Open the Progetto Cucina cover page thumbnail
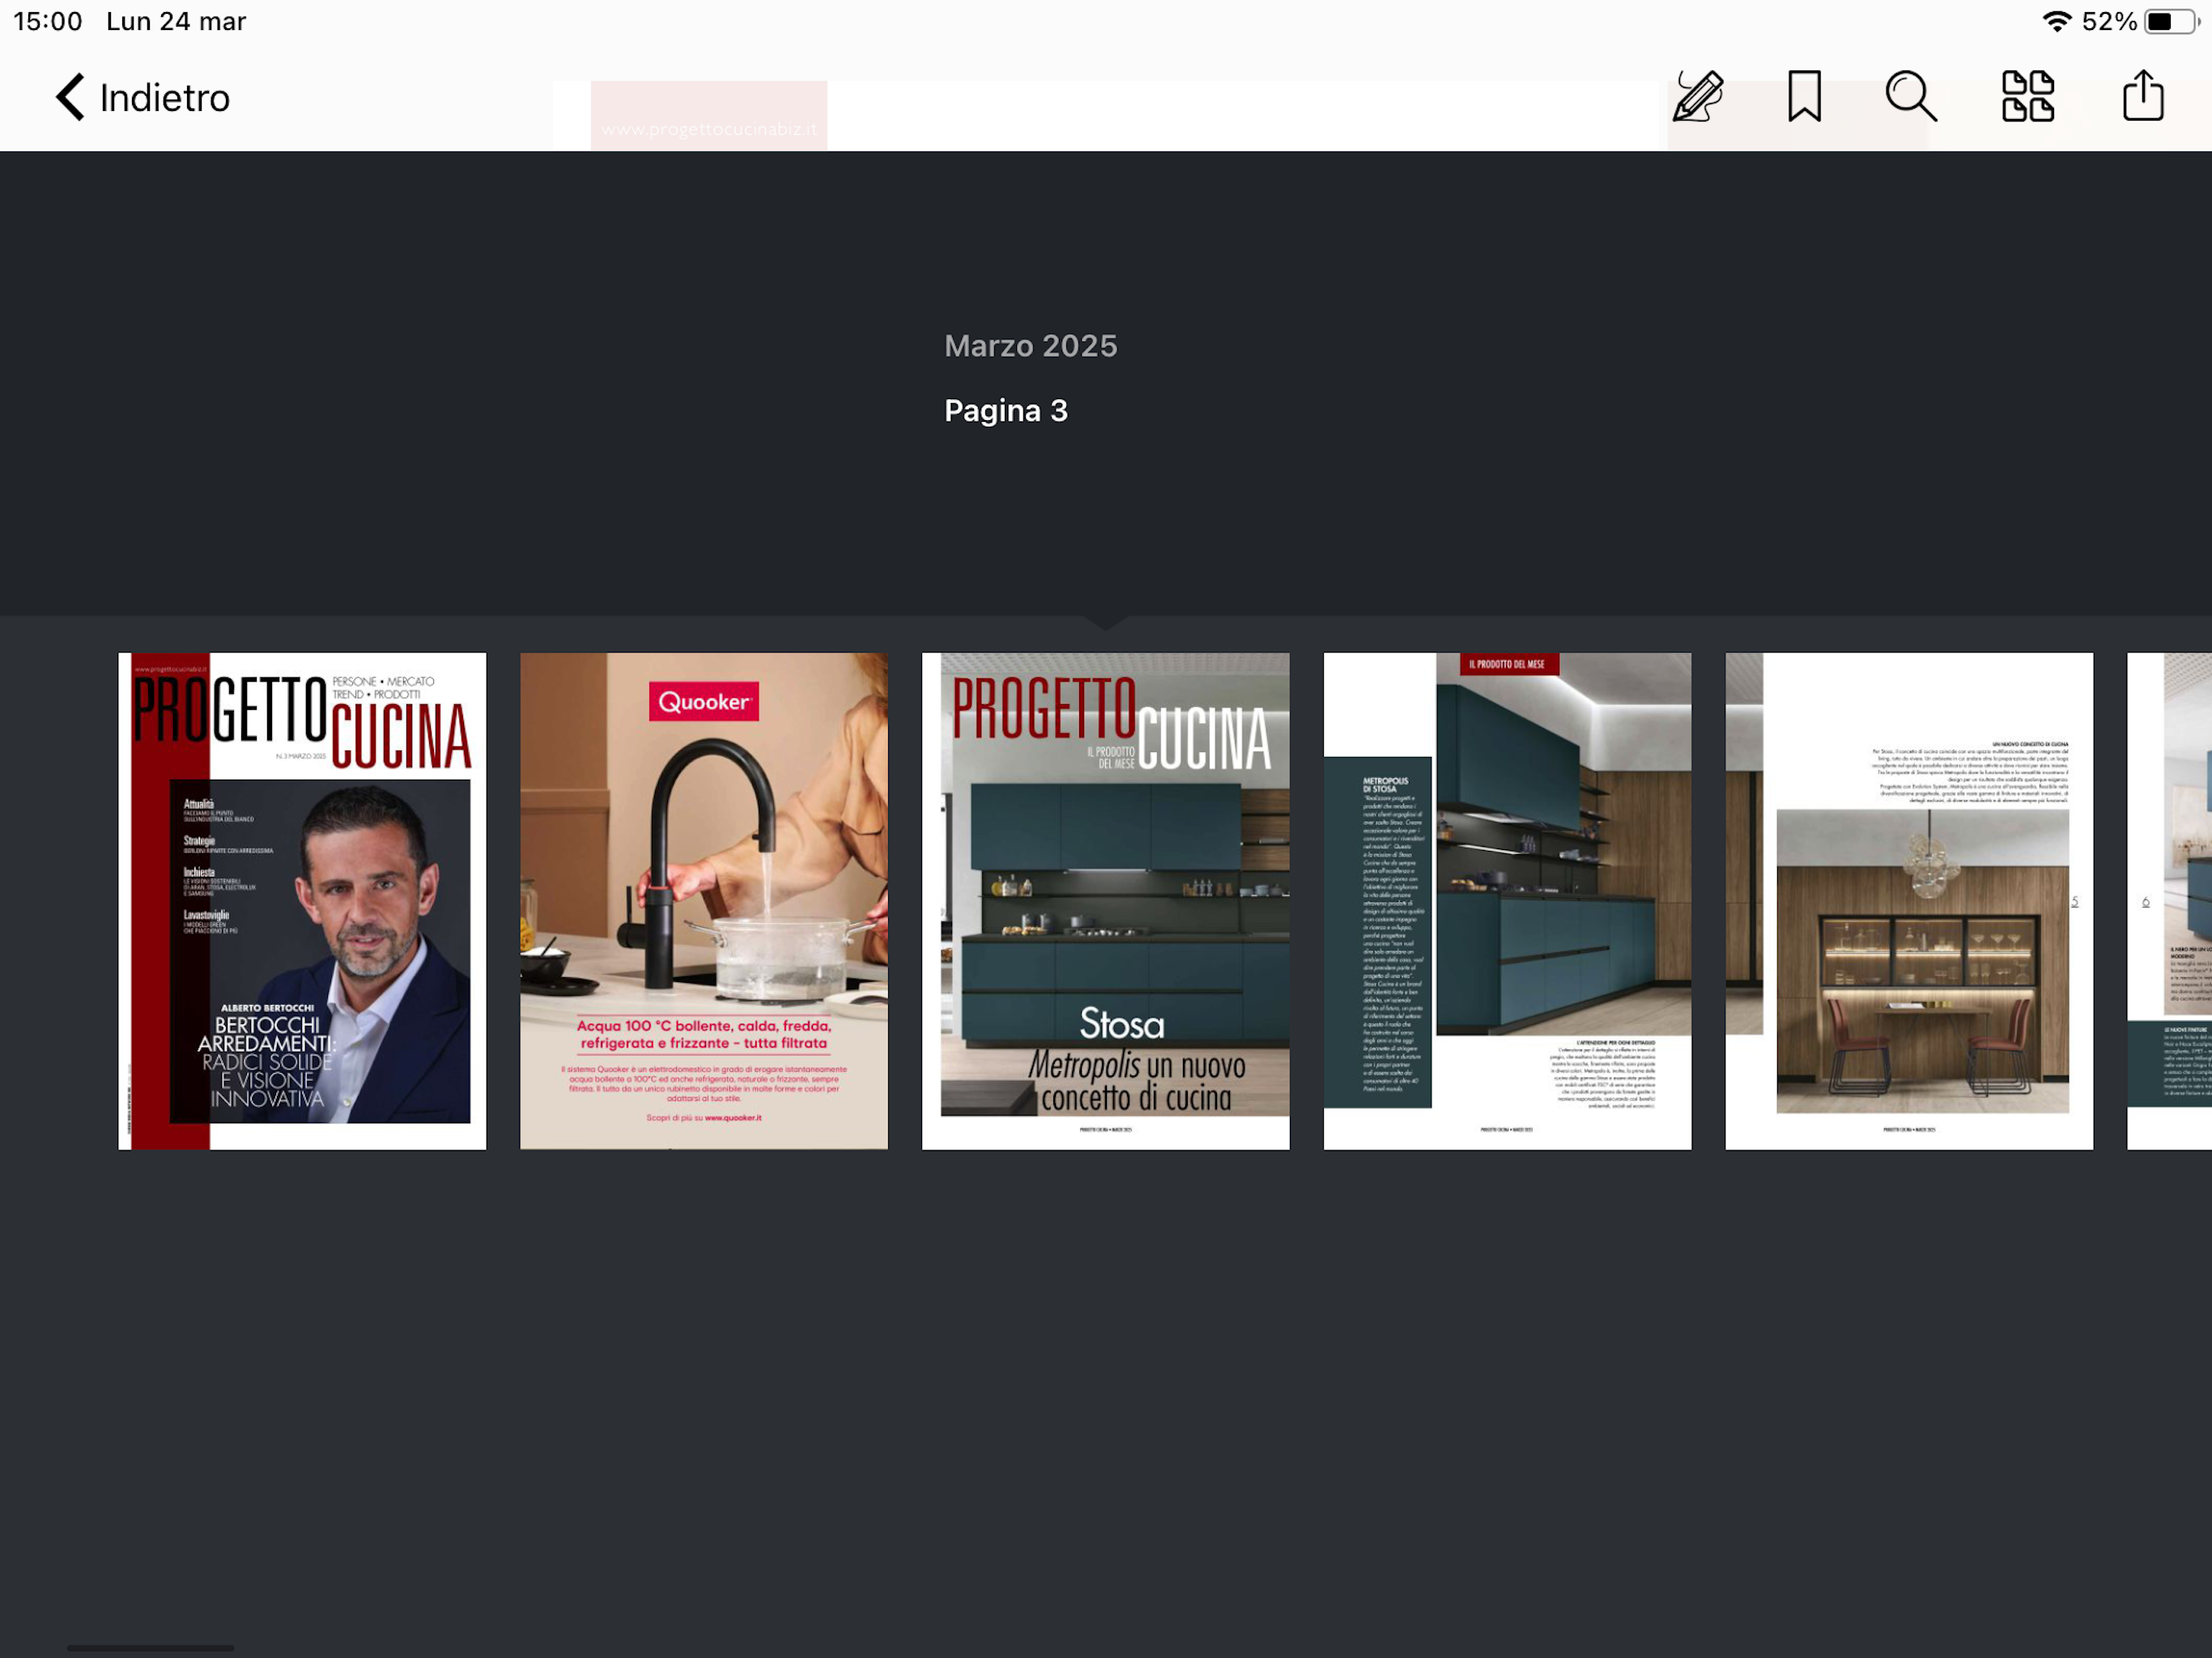The image size is (2212, 1658). click(302, 901)
